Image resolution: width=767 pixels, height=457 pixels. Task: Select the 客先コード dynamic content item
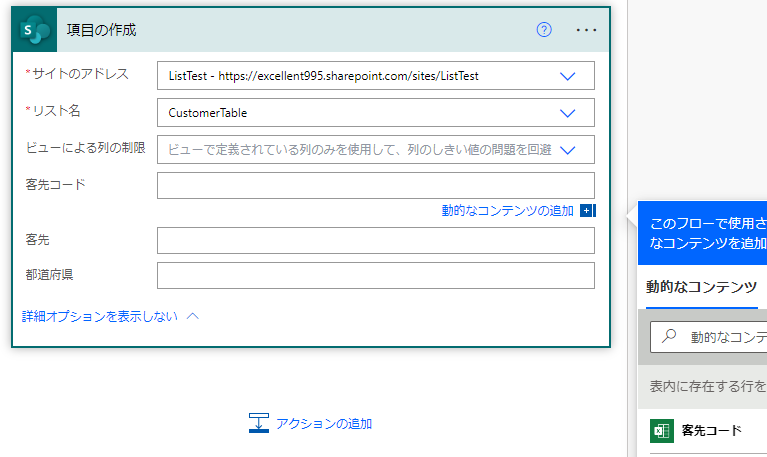(x=711, y=431)
